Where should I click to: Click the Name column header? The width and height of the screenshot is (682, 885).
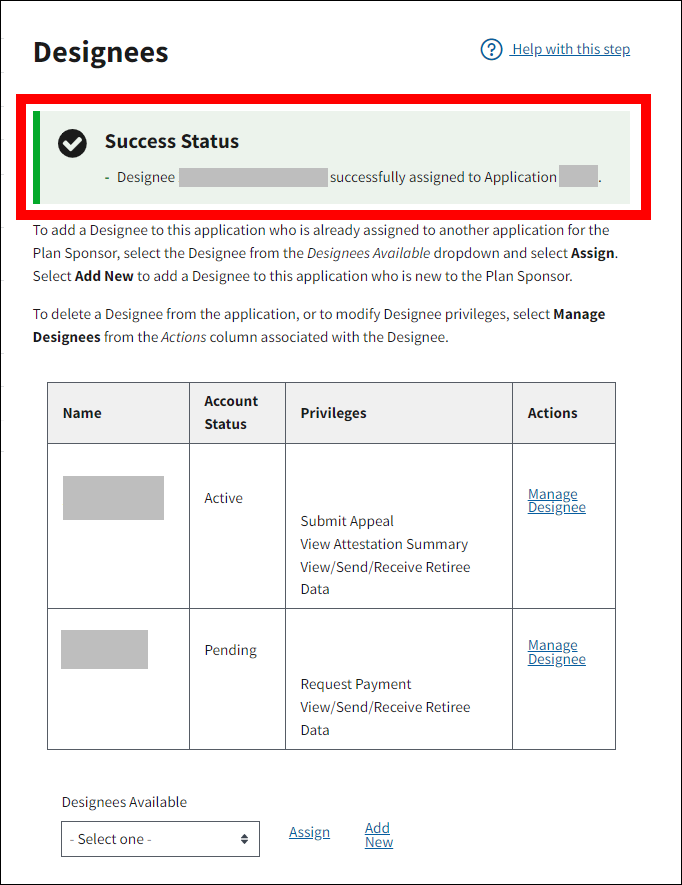pos(82,413)
